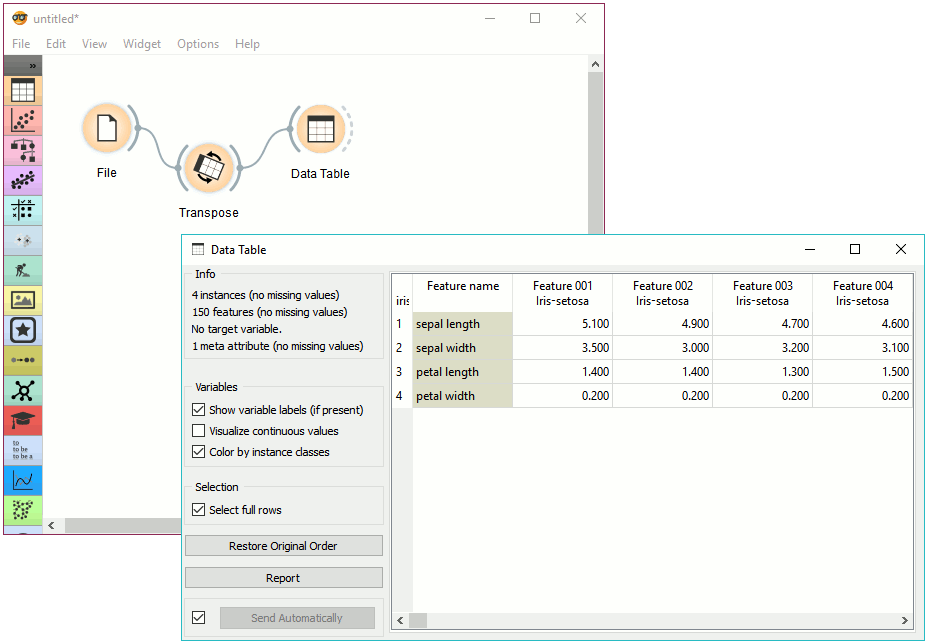Image resolution: width=928 pixels, height=644 pixels.
Task: Expand the widget toolbox with double chevron
Action: click(32, 65)
